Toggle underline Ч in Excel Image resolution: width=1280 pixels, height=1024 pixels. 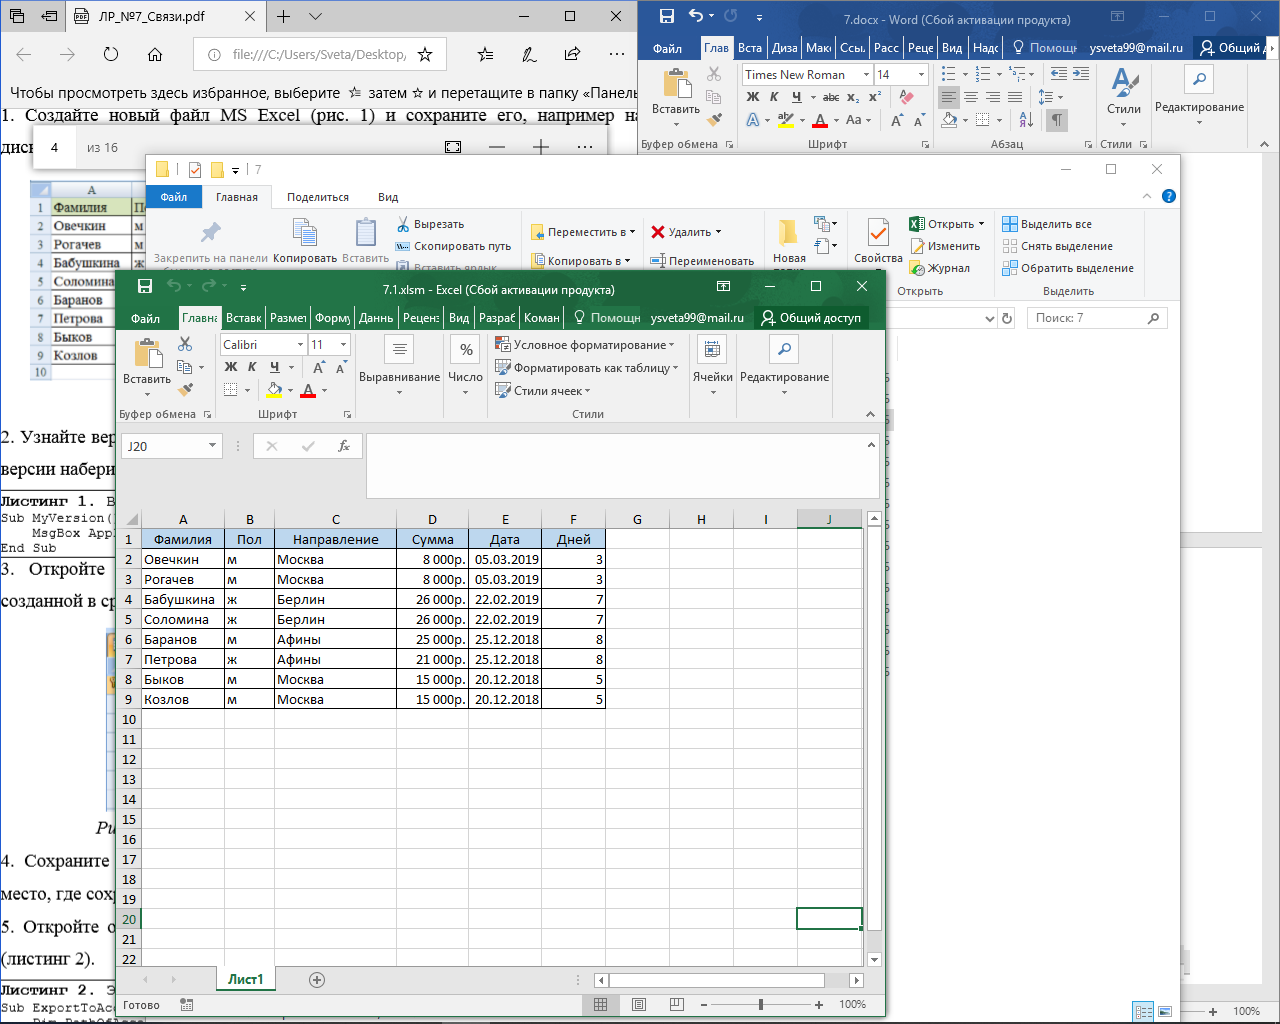click(275, 367)
